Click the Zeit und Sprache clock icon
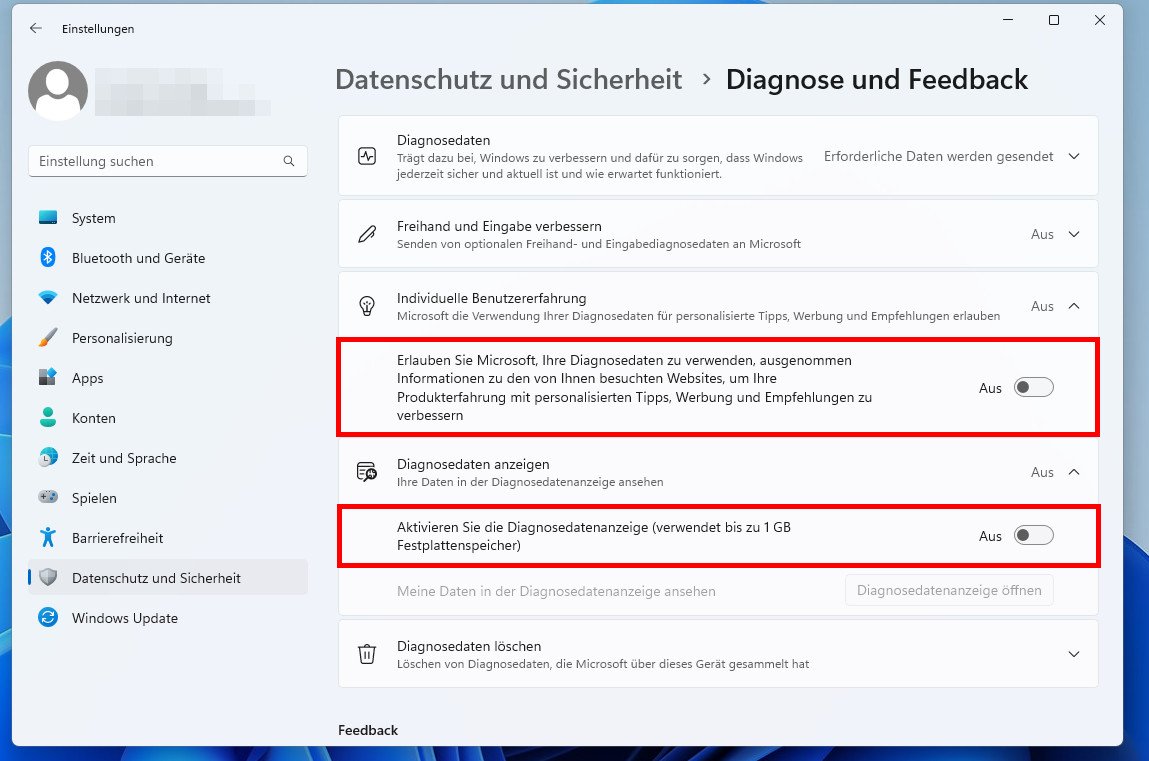Image resolution: width=1149 pixels, height=761 pixels. pos(47,458)
